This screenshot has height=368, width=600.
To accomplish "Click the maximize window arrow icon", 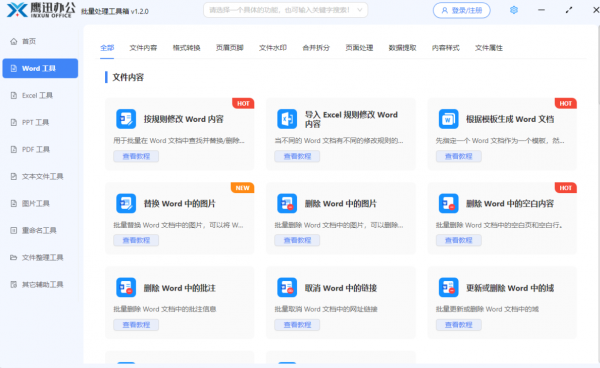I will coord(569,10).
